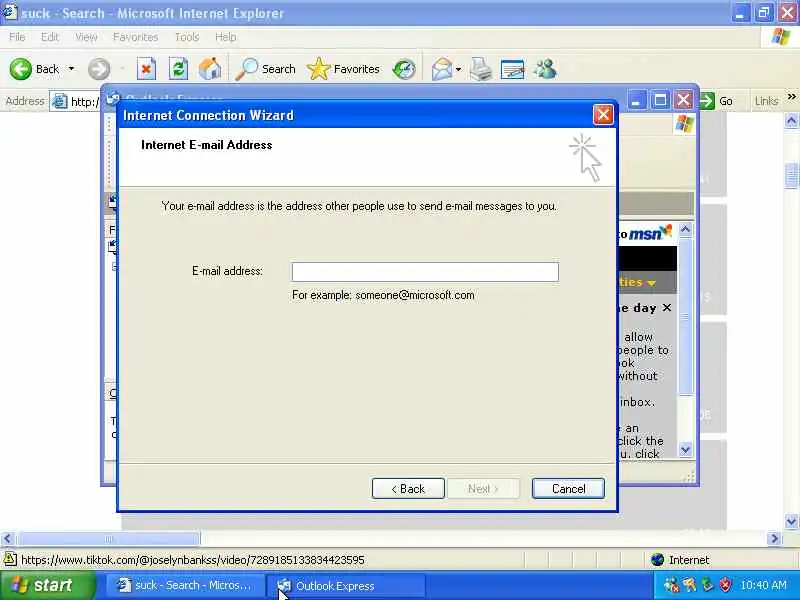Screen dimensions: 800x600
Task: Minimize the Outlook Express window
Action: (636, 99)
